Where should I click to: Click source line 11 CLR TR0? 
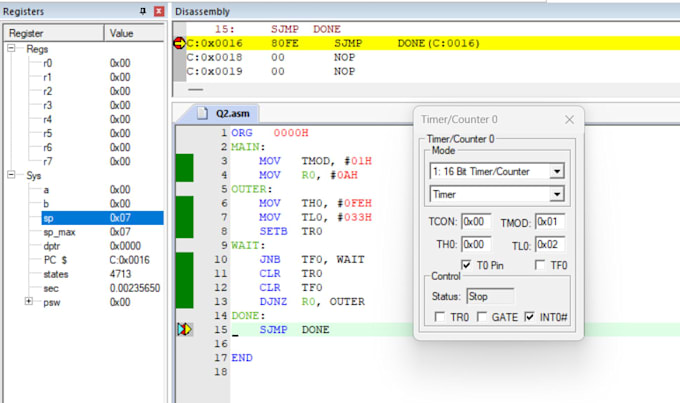pyautogui.click(x=291, y=273)
